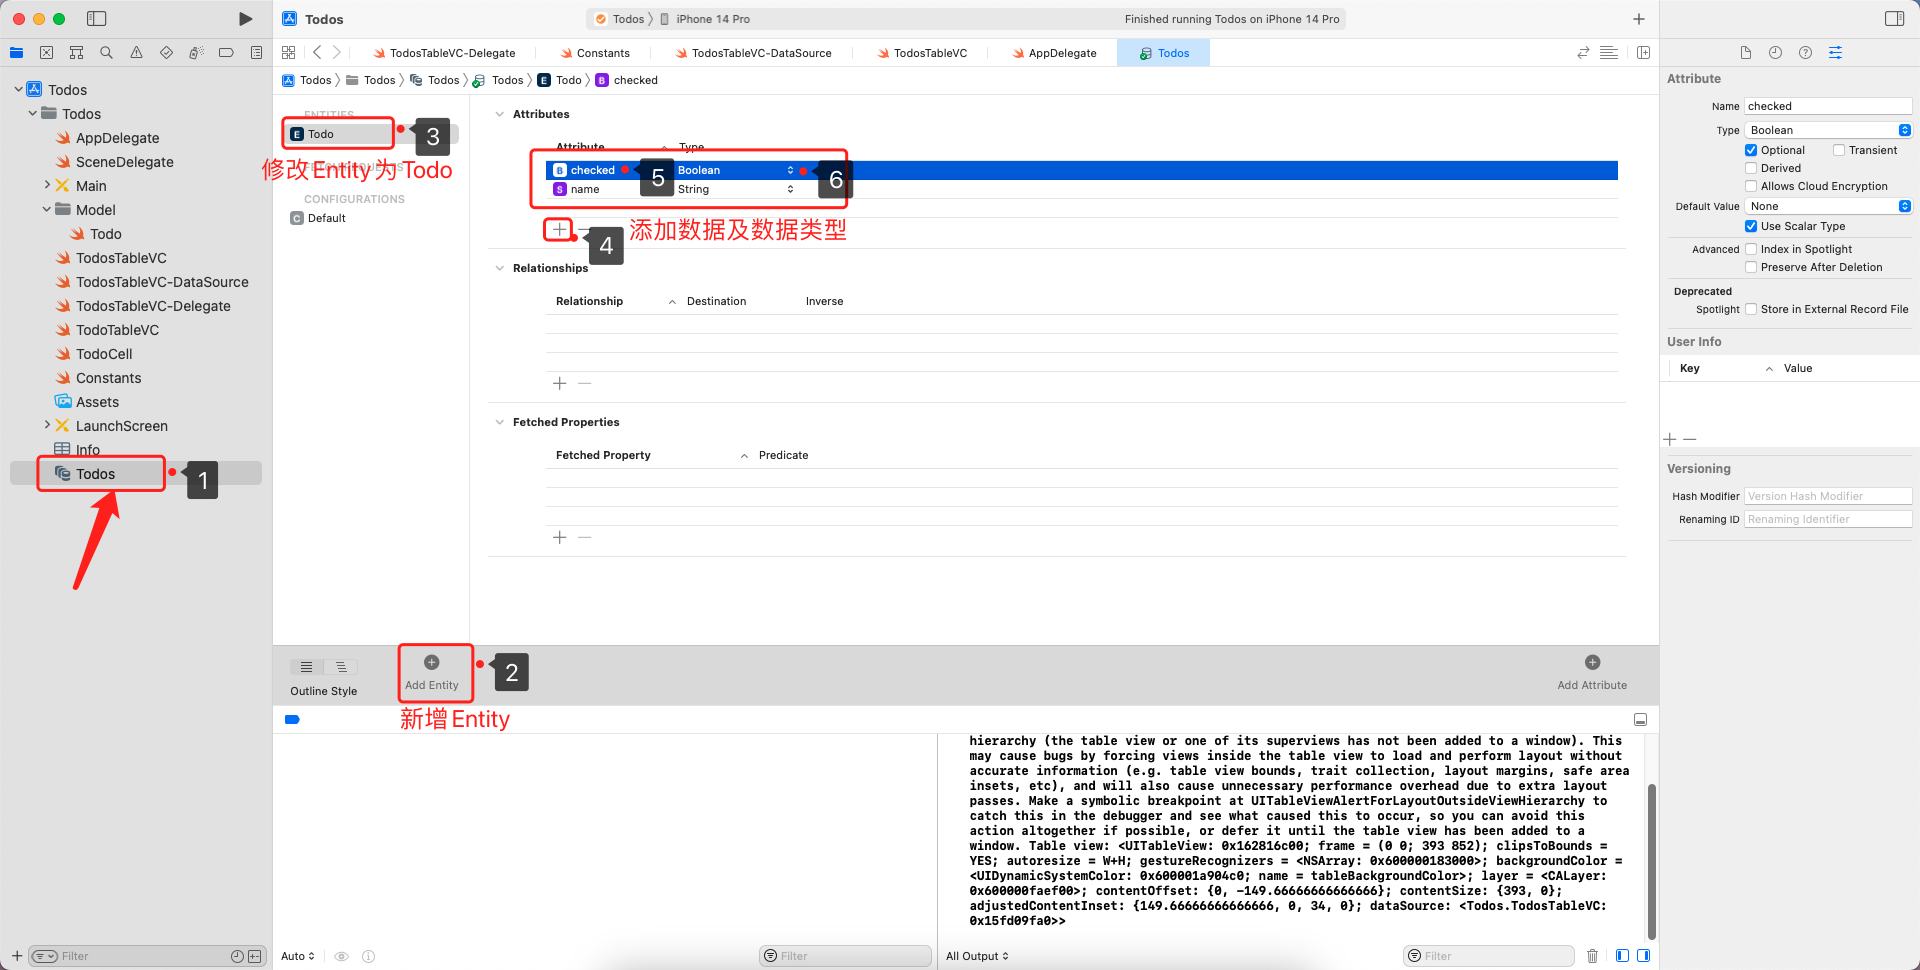The width and height of the screenshot is (1920, 970).
Task: Enable Preserve After Deletion checkbox
Action: coord(1751,267)
